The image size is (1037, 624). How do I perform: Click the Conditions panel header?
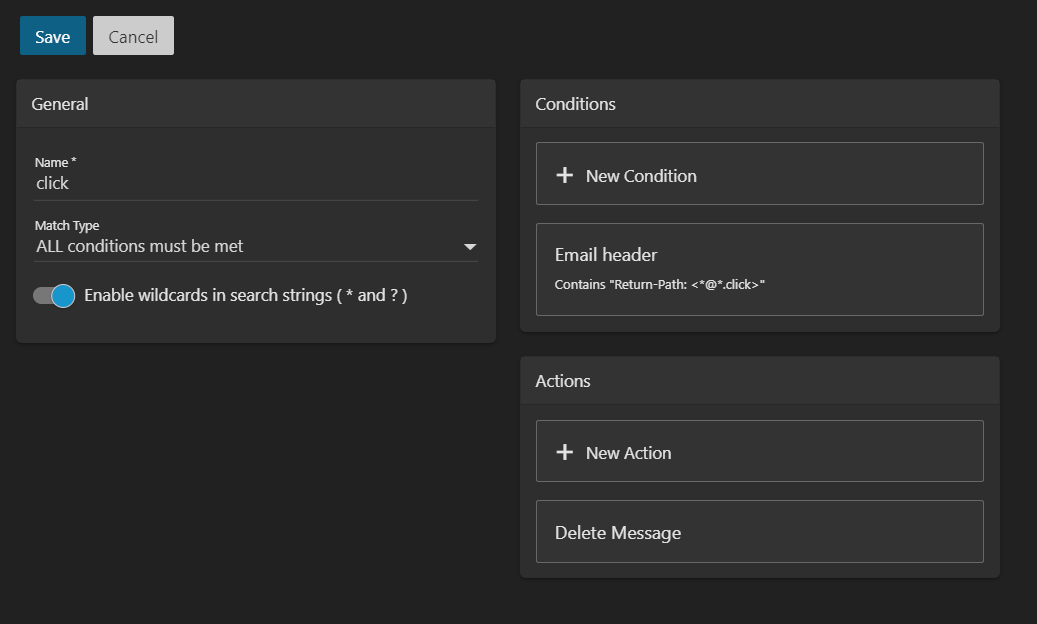coord(575,104)
